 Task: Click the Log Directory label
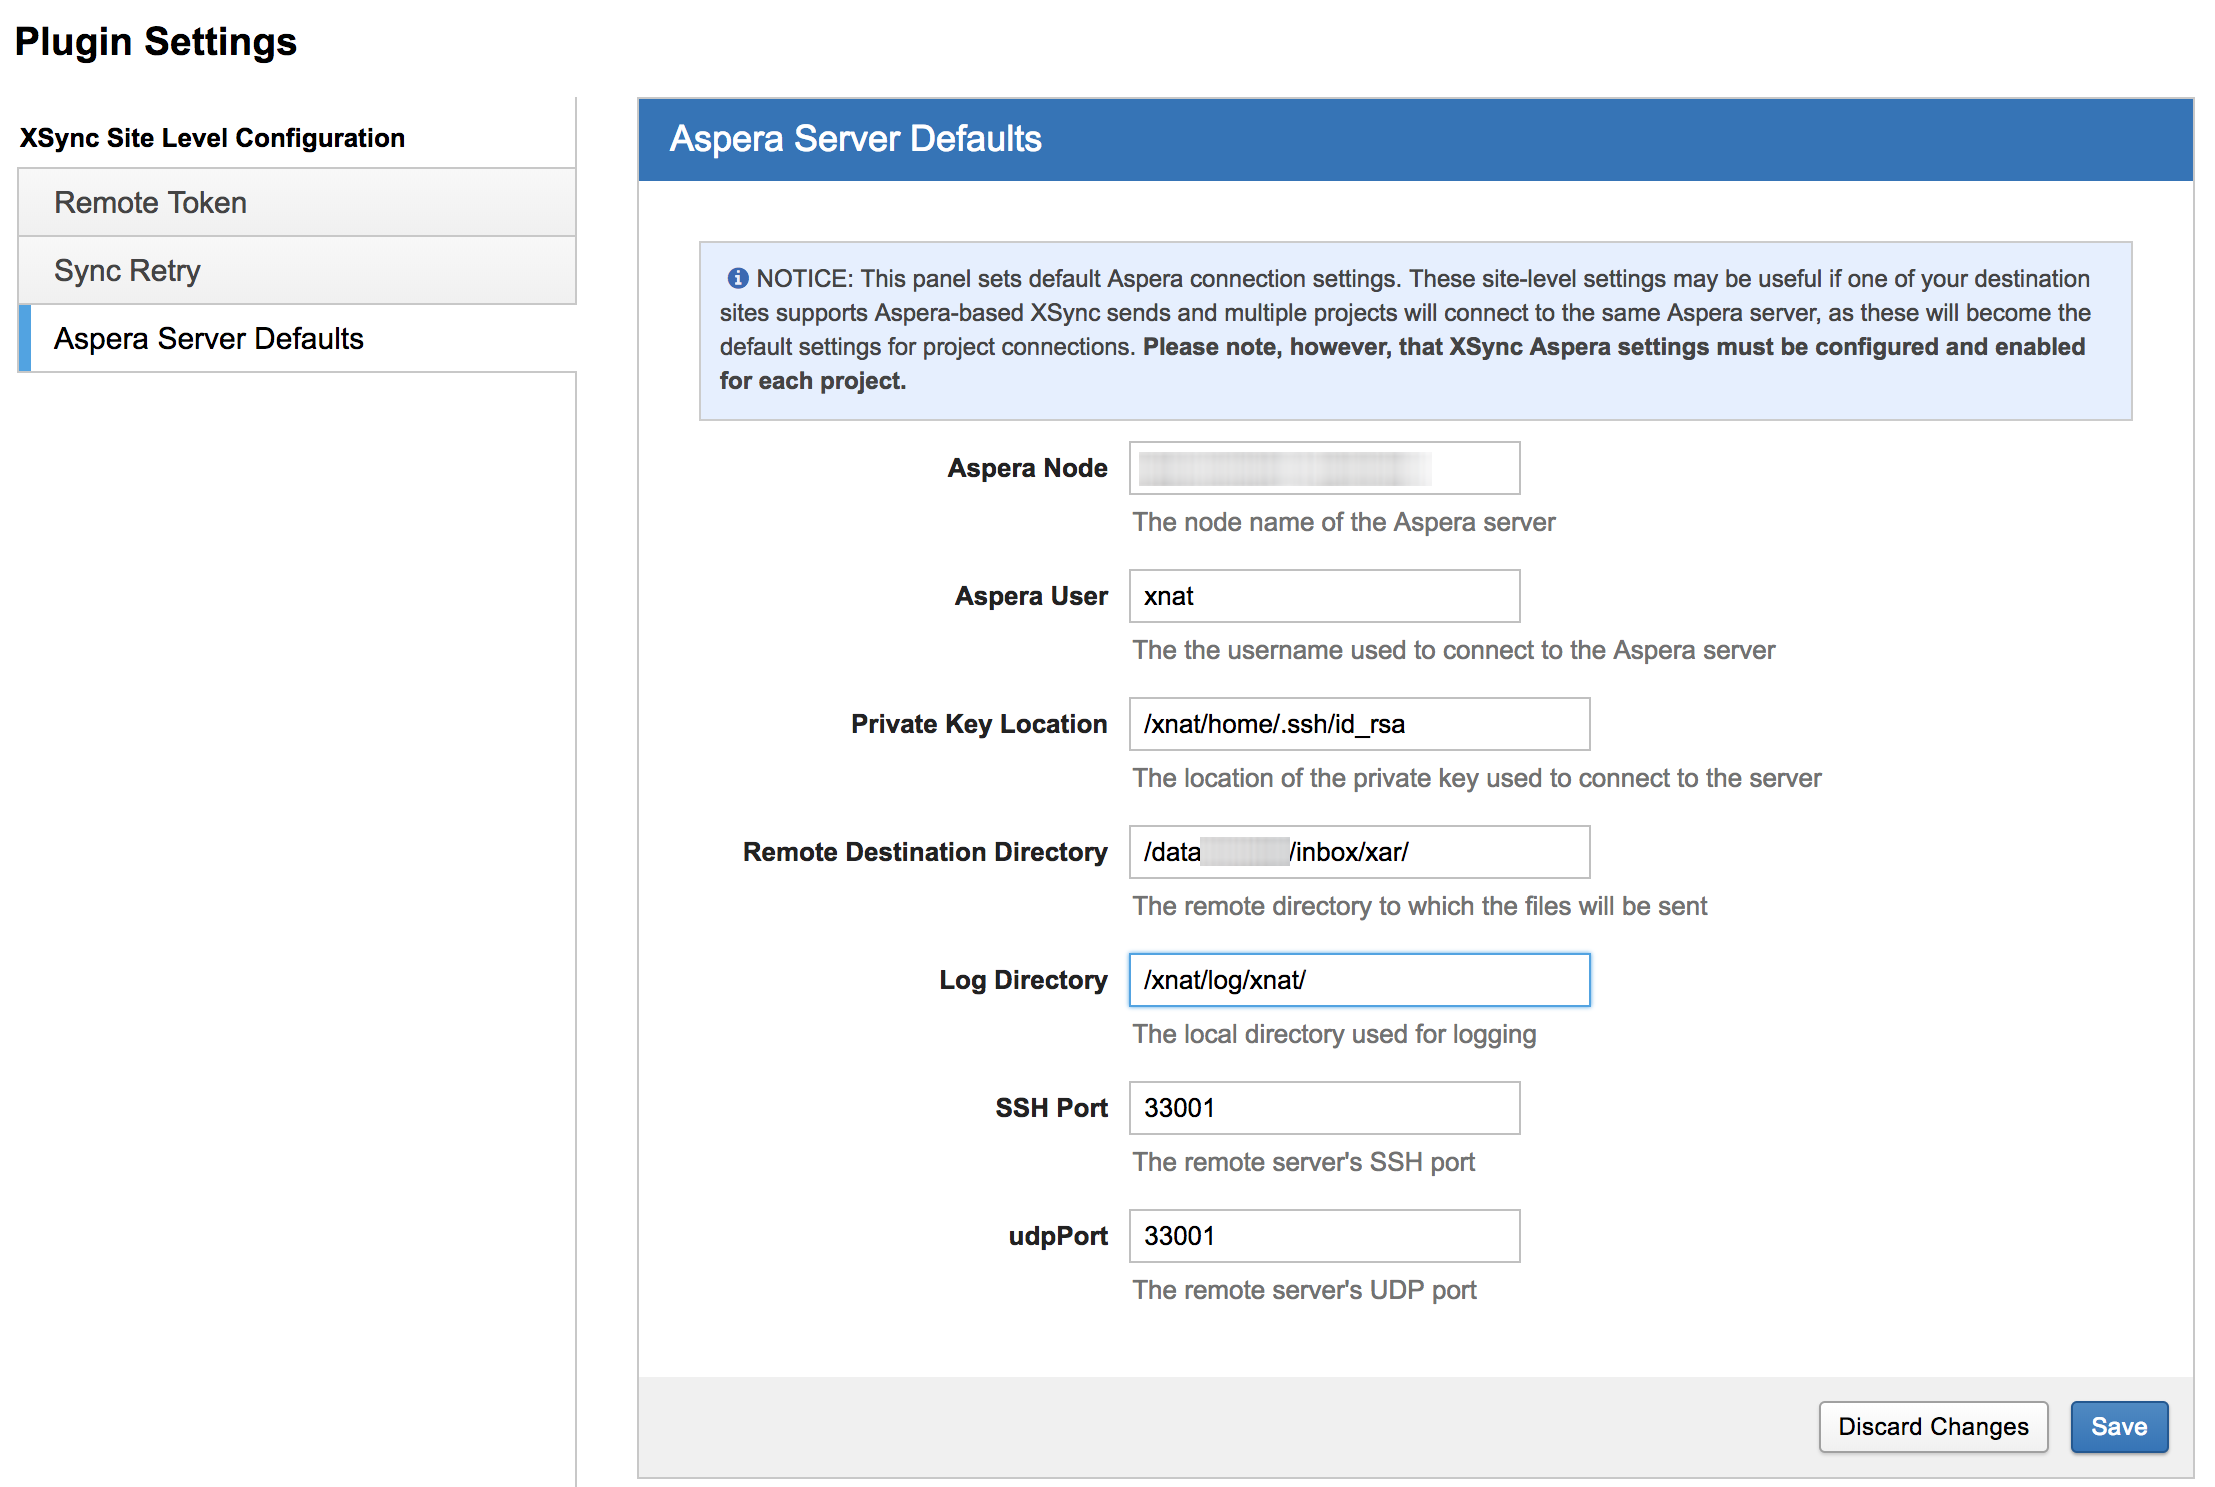point(1022,980)
